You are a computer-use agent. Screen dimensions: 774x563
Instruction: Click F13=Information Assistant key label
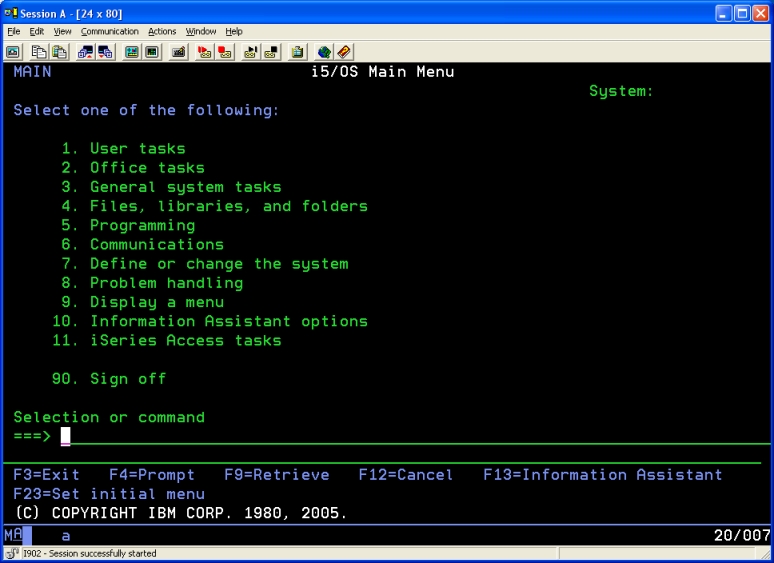pos(603,475)
